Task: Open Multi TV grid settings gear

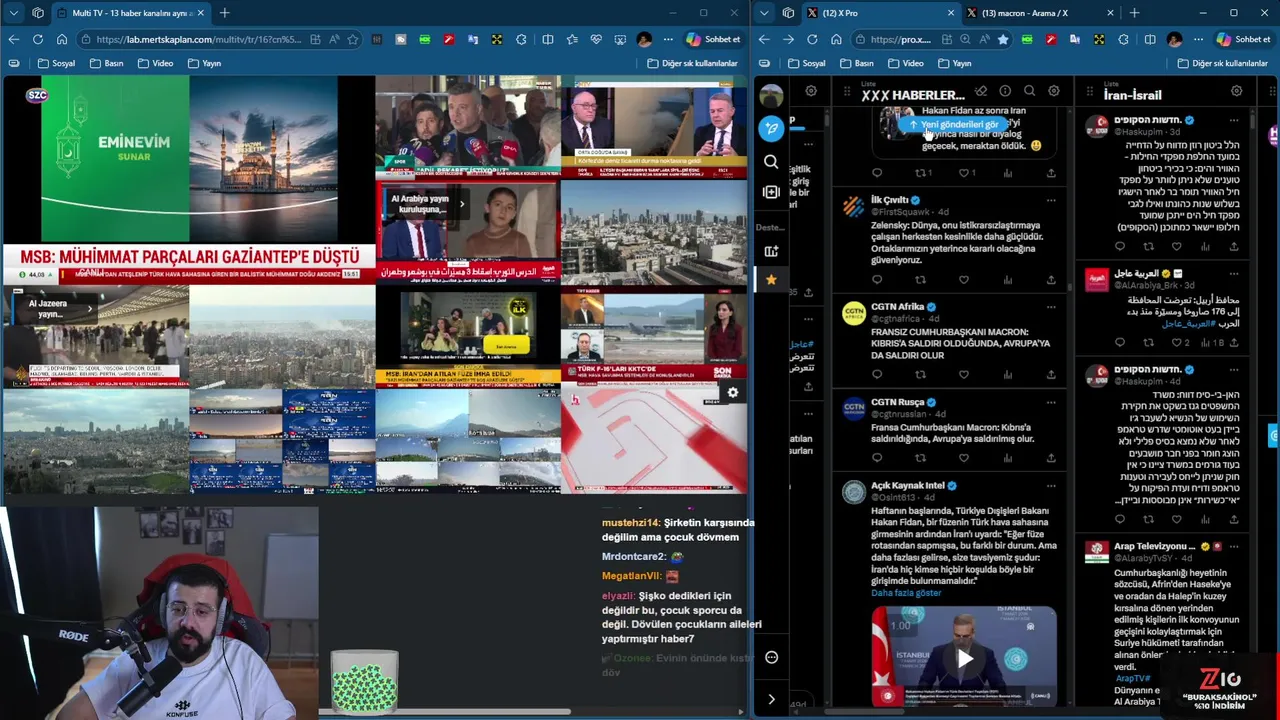Action: [732, 393]
